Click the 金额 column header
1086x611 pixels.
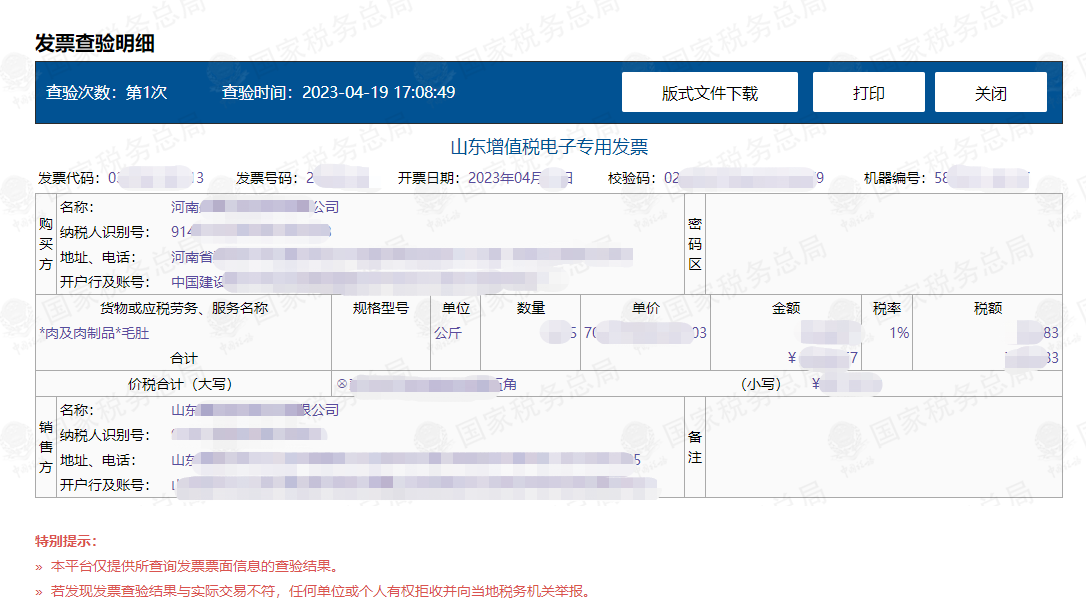(786, 308)
